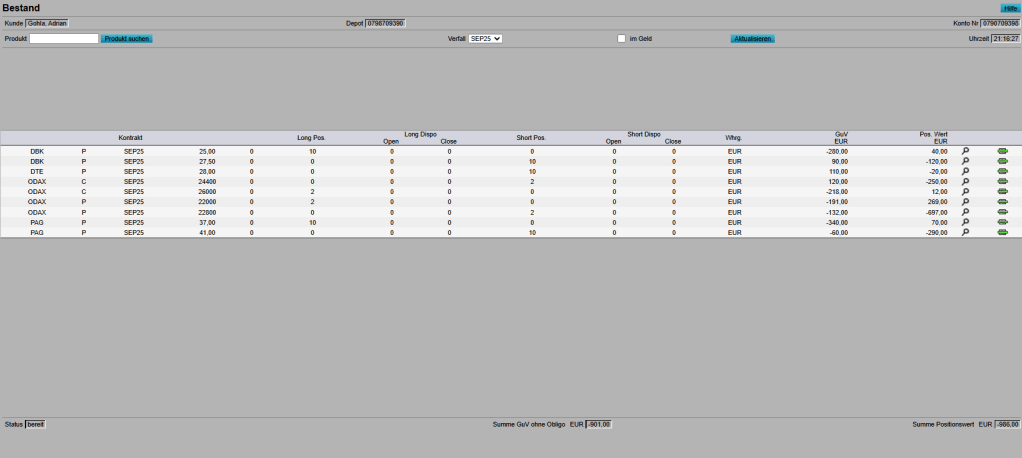
Task: Enable the 'im Geld' checkbox
Action: (621, 39)
